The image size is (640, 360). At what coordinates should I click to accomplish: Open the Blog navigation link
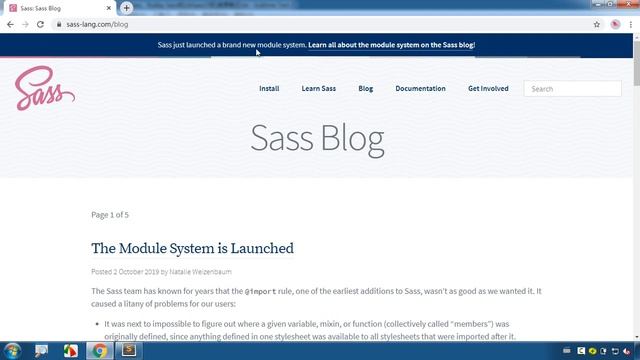click(366, 89)
